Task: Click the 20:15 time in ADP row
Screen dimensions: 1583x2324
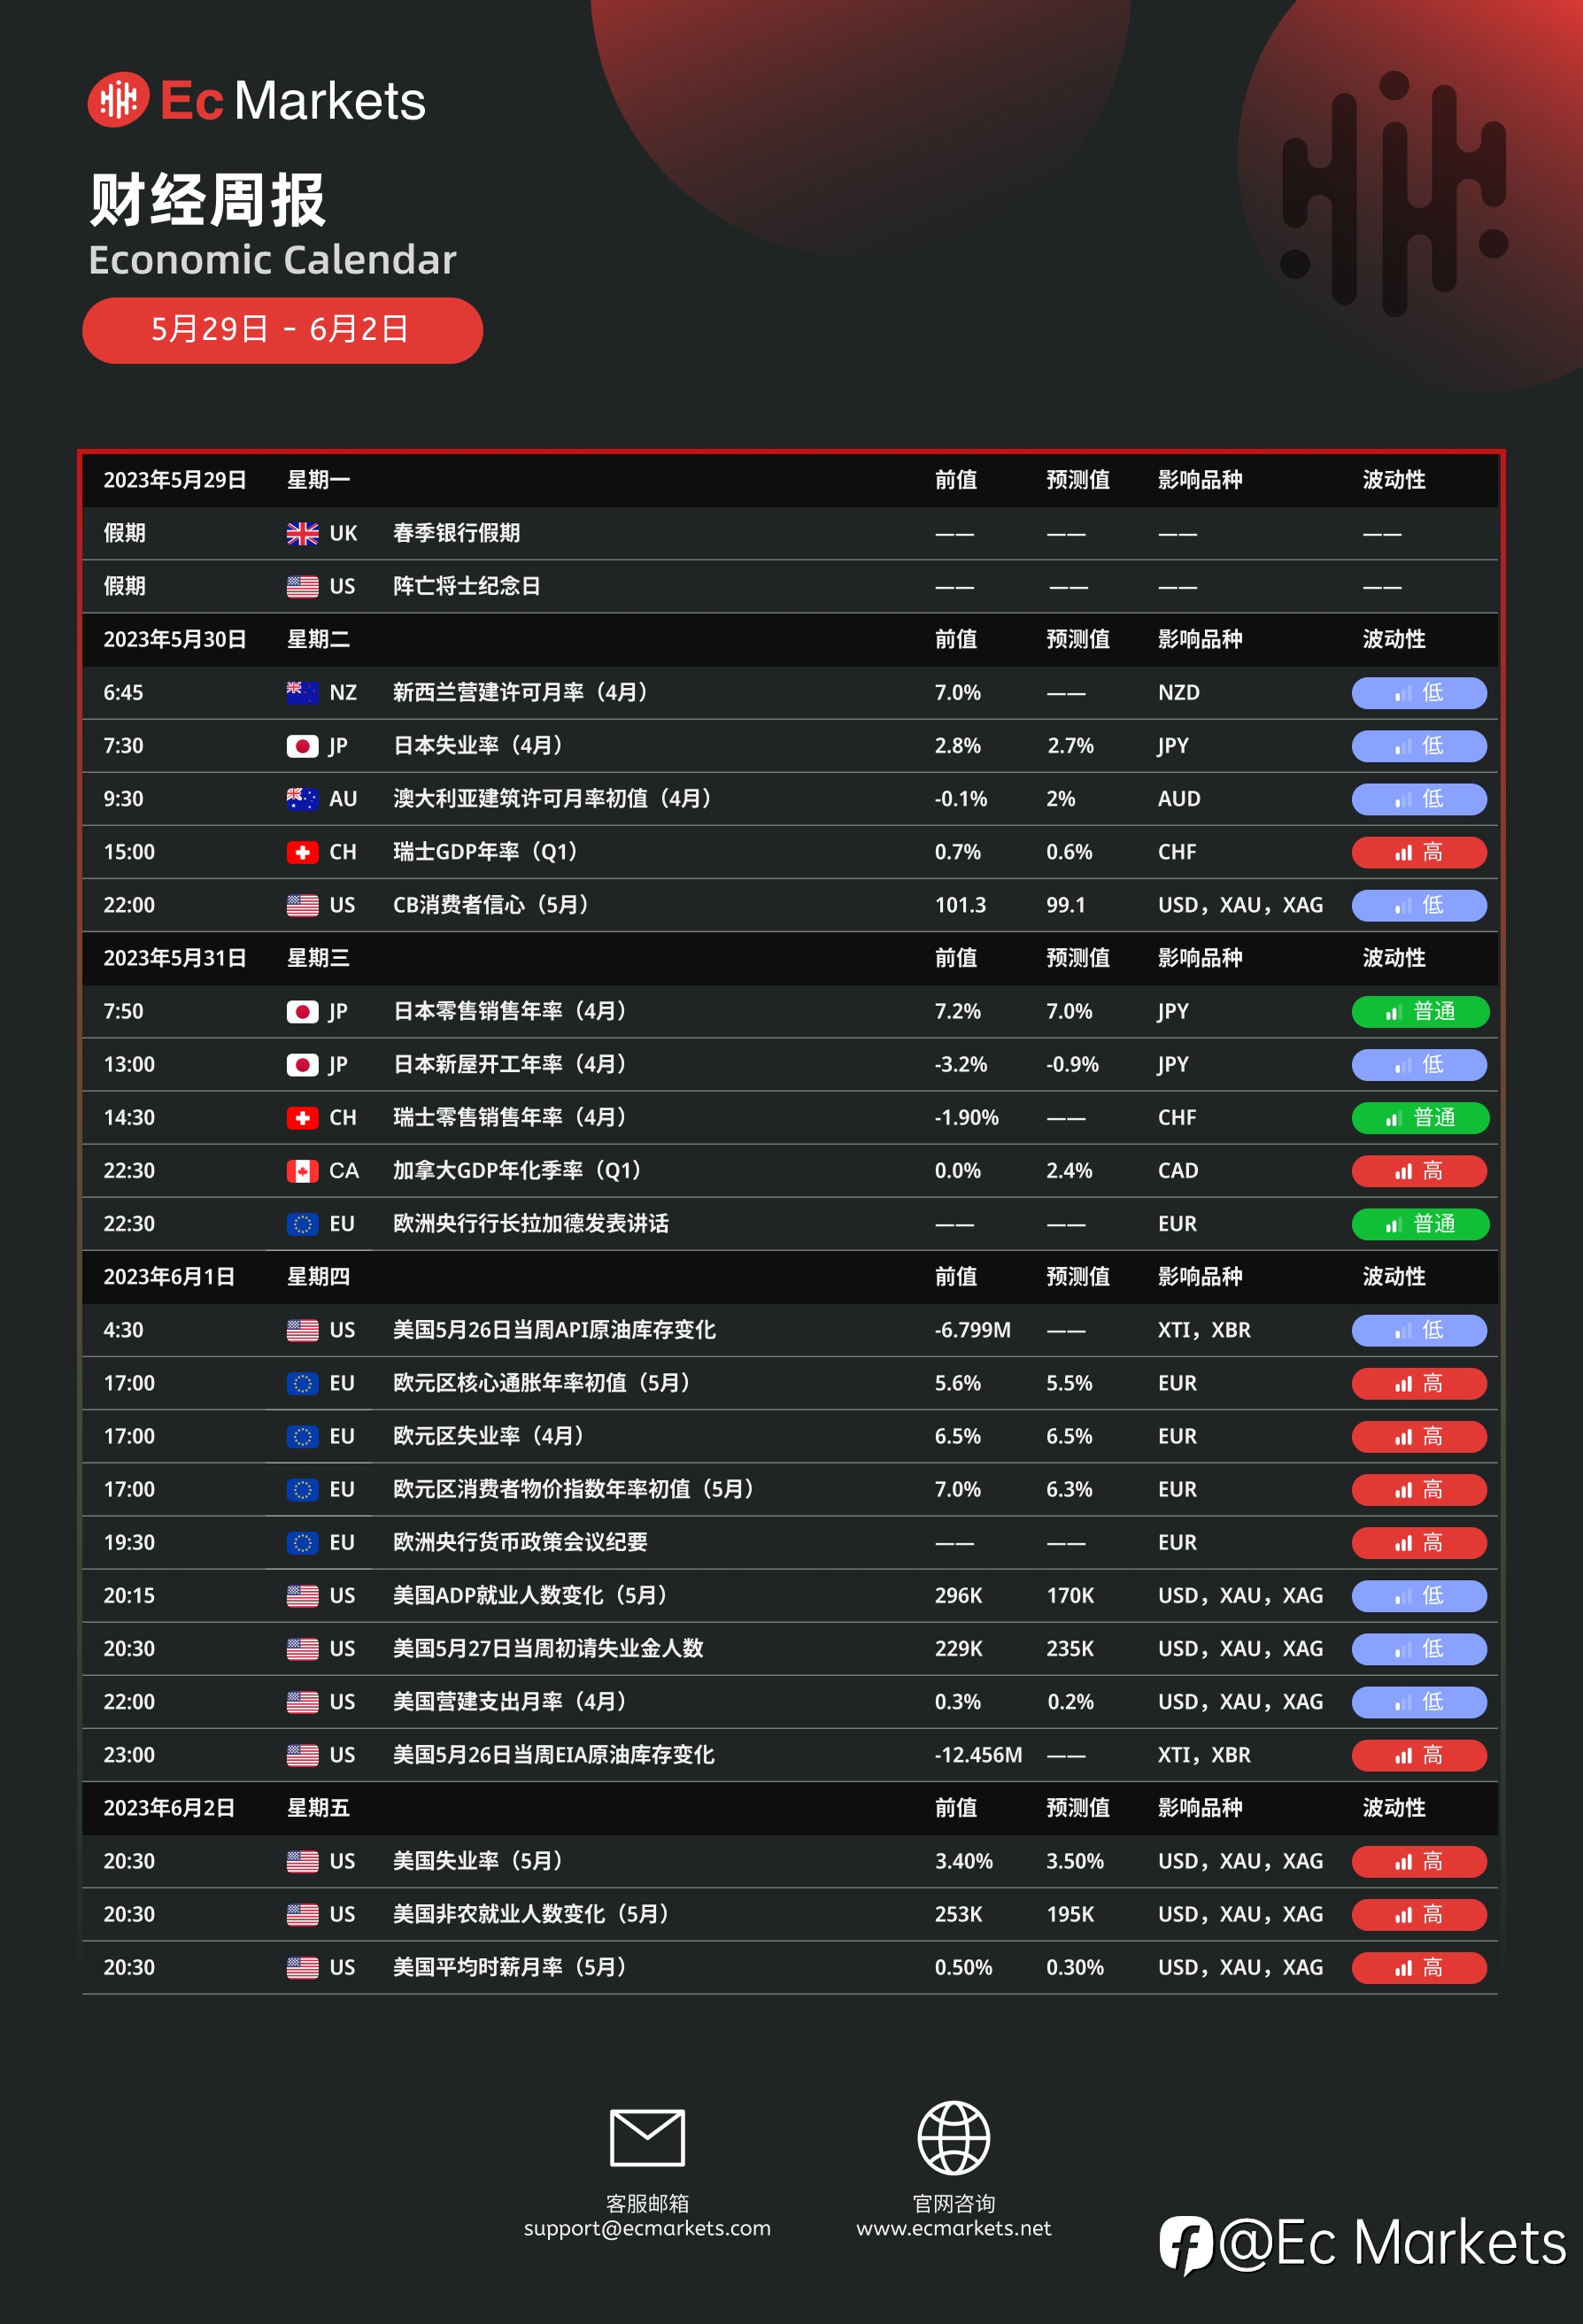Action: point(129,1595)
